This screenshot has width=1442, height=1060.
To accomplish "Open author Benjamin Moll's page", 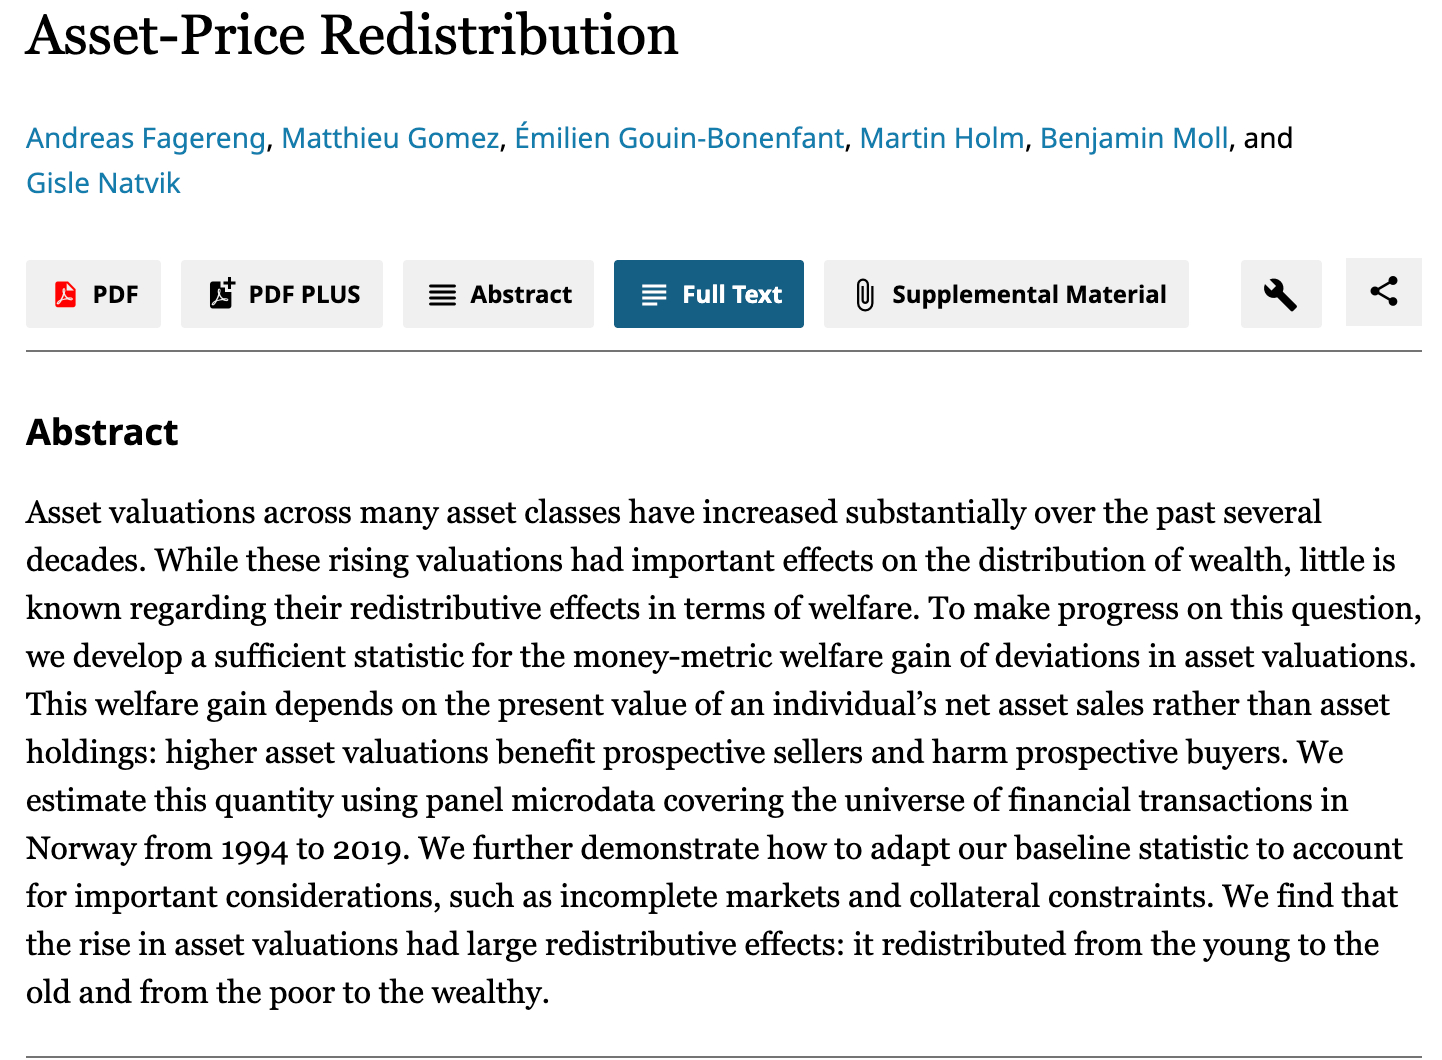I will [1134, 138].
